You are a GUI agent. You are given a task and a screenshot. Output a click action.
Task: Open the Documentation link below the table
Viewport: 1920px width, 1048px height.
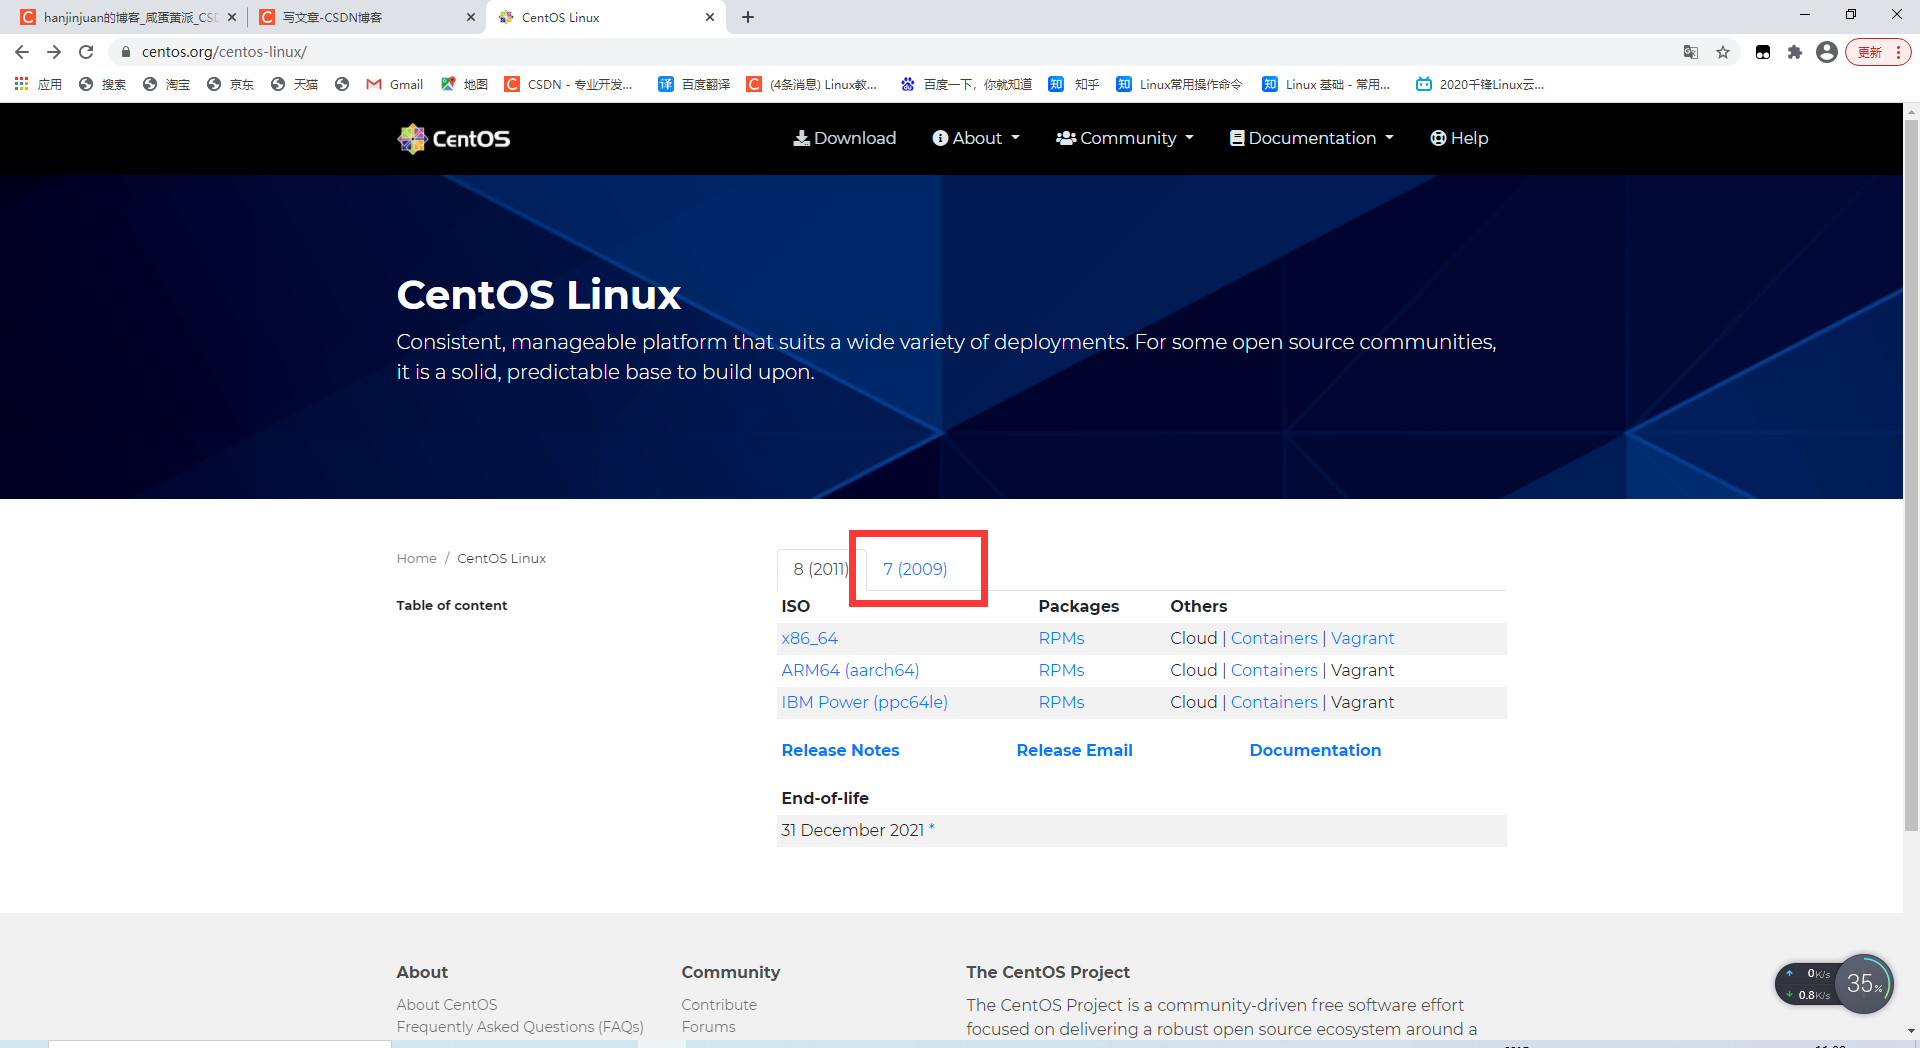coord(1315,750)
